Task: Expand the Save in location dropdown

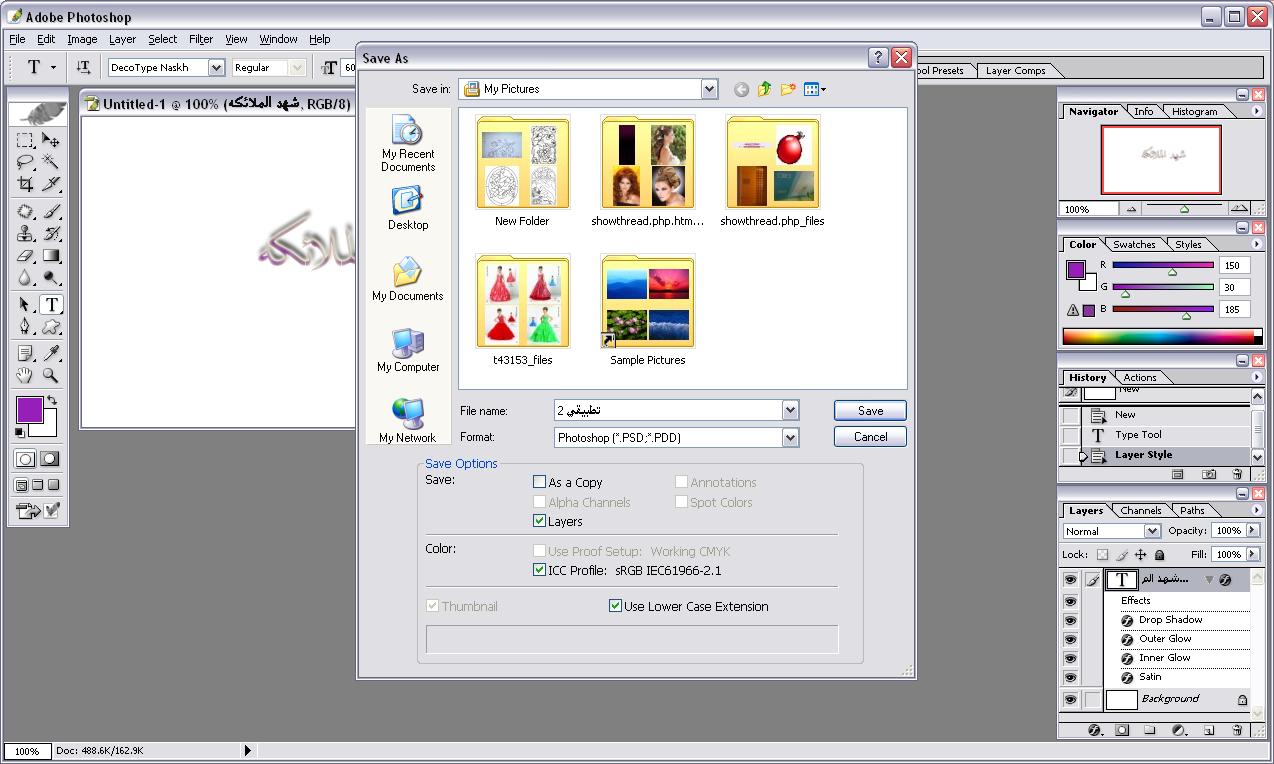Action: [x=709, y=89]
